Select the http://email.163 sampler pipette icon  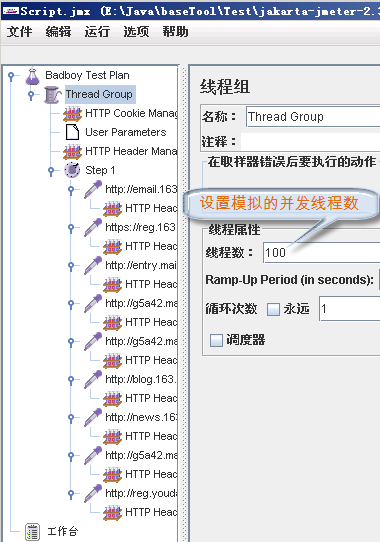coord(93,189)
